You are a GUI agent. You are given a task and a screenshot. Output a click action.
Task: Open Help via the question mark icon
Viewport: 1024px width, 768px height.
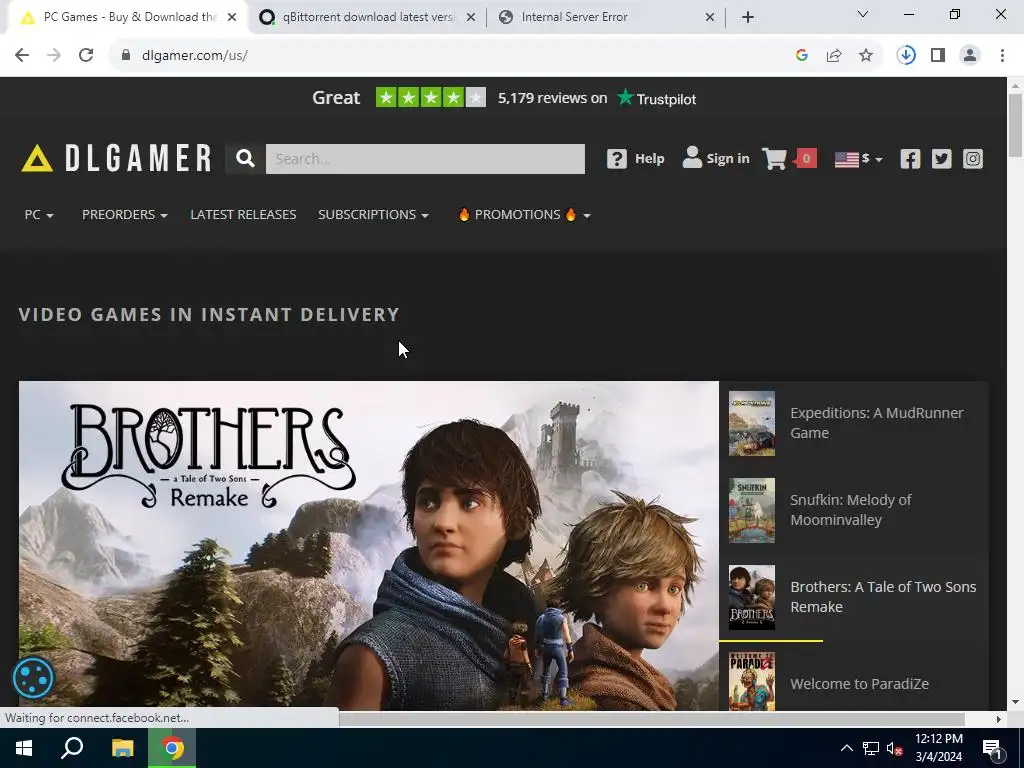[x=616, y=159]
